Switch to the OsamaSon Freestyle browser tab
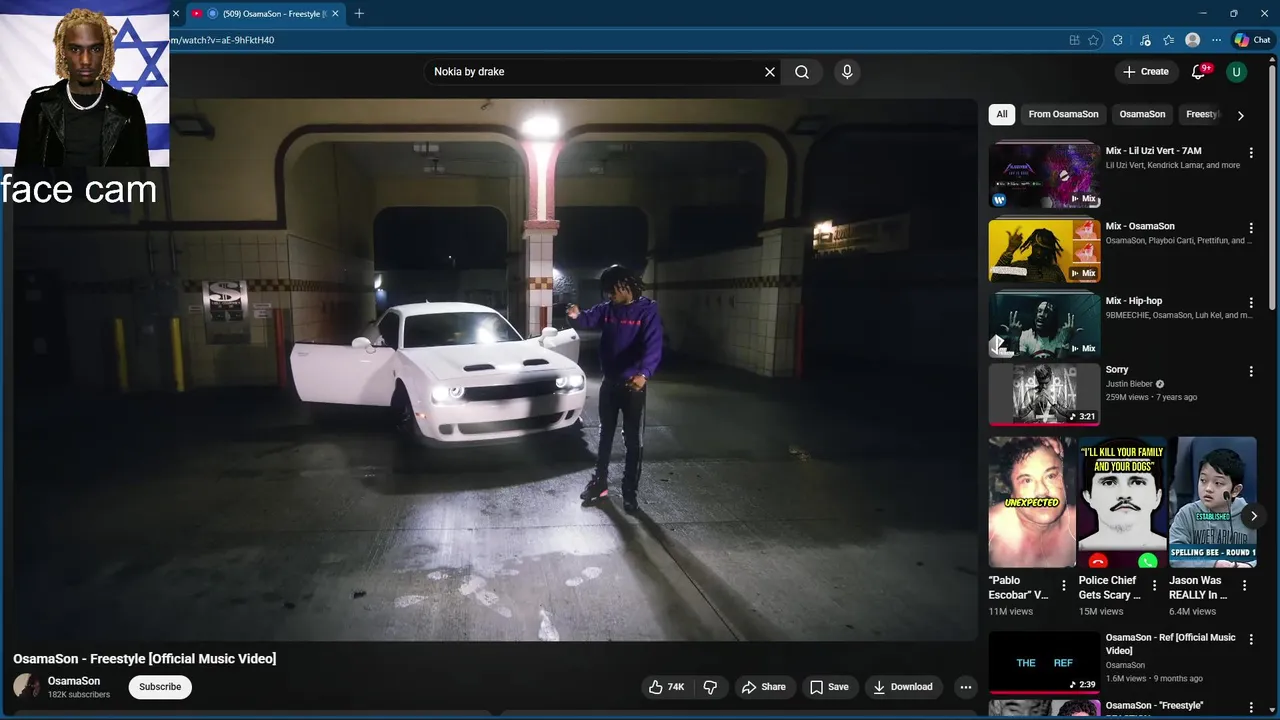Viewport: 1280px width, 720px height. click(265, 13)
